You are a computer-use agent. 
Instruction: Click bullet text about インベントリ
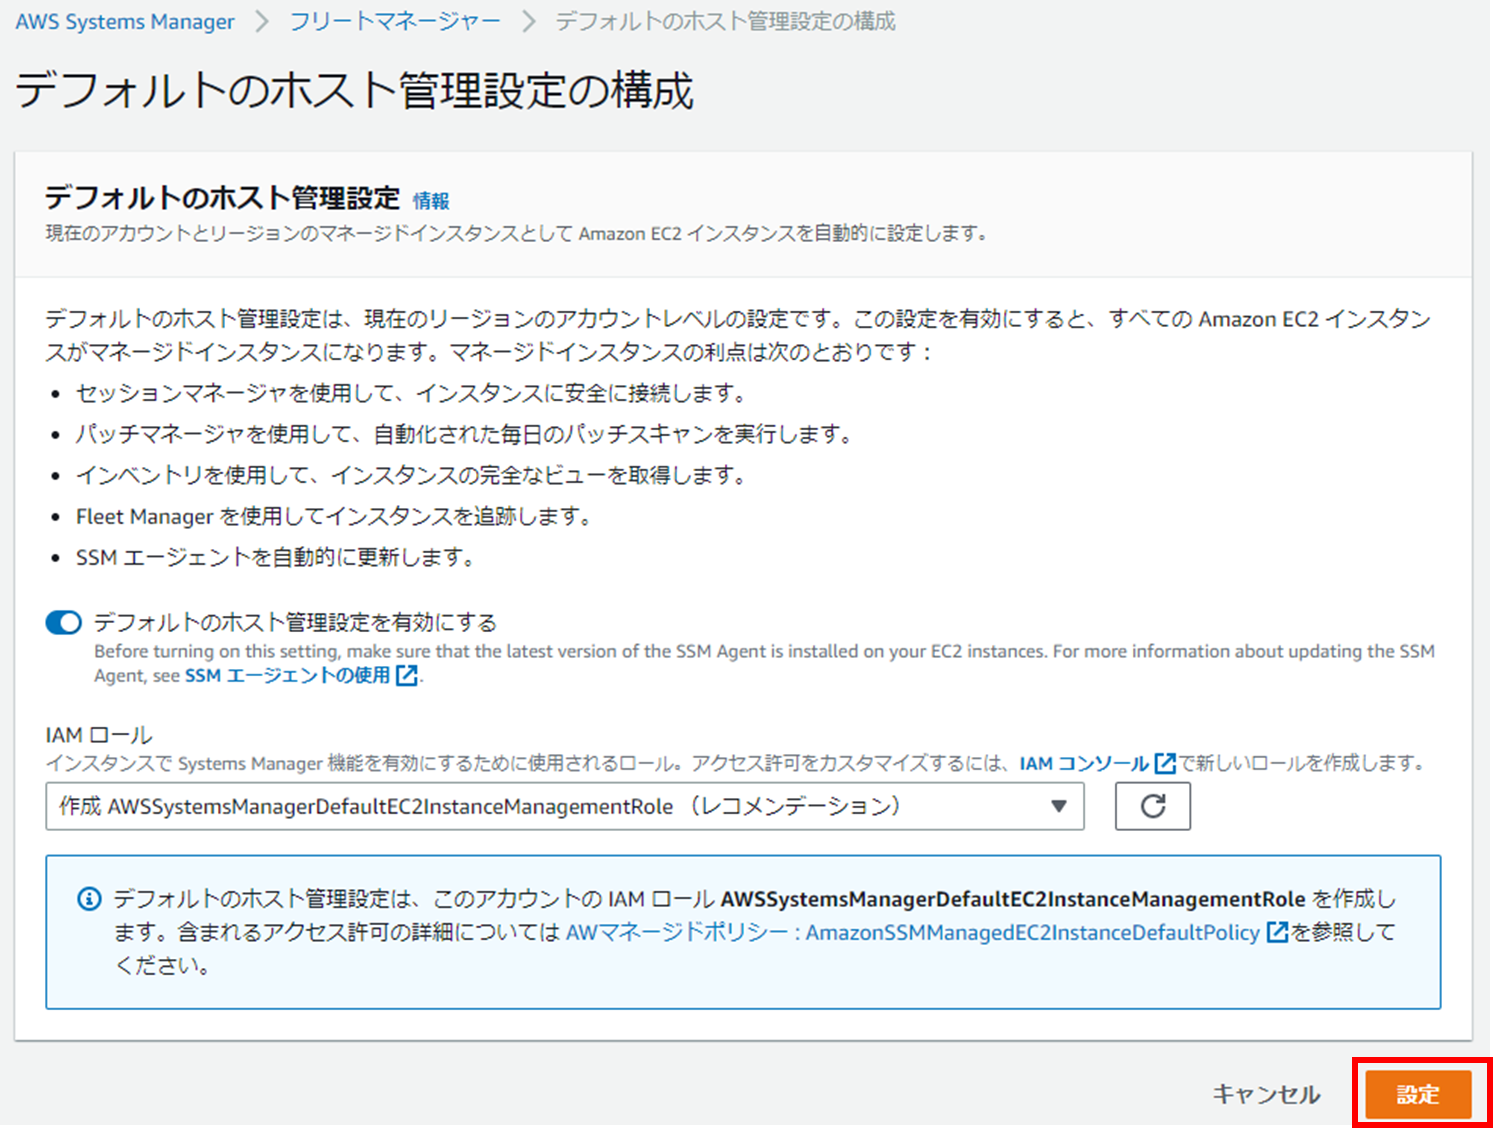[x=413, y=476]
